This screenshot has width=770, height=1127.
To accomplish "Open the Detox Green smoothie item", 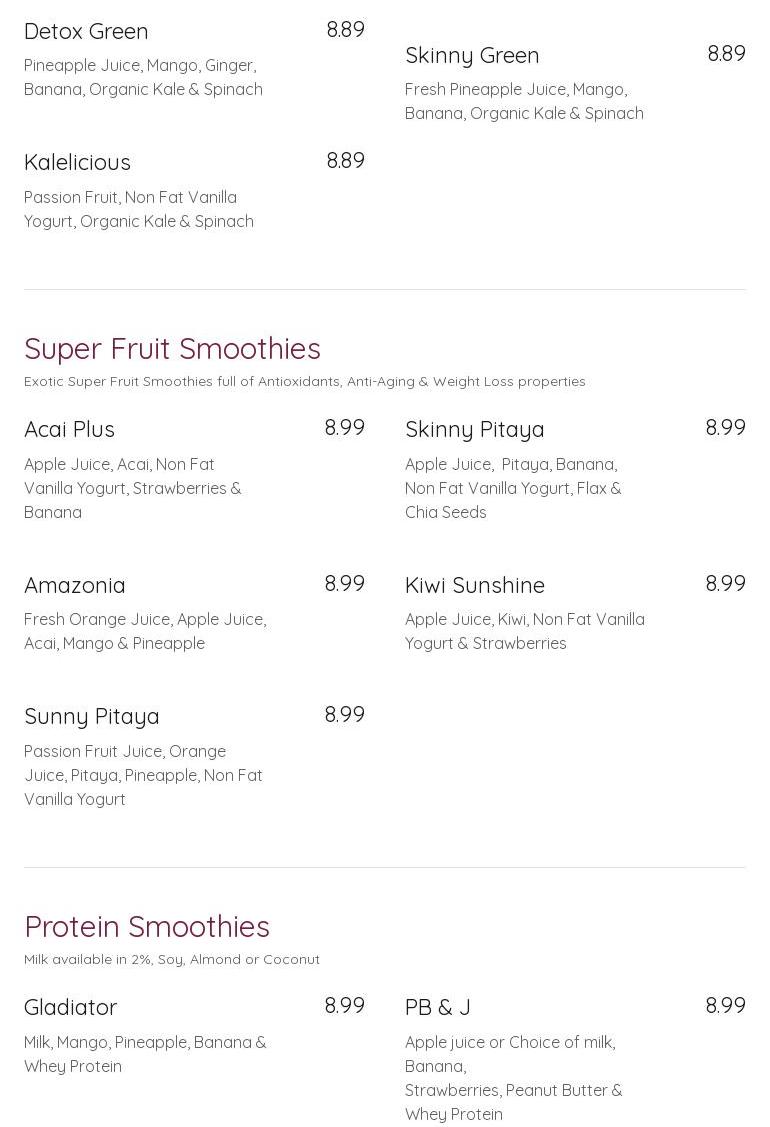I will (86, 31).
